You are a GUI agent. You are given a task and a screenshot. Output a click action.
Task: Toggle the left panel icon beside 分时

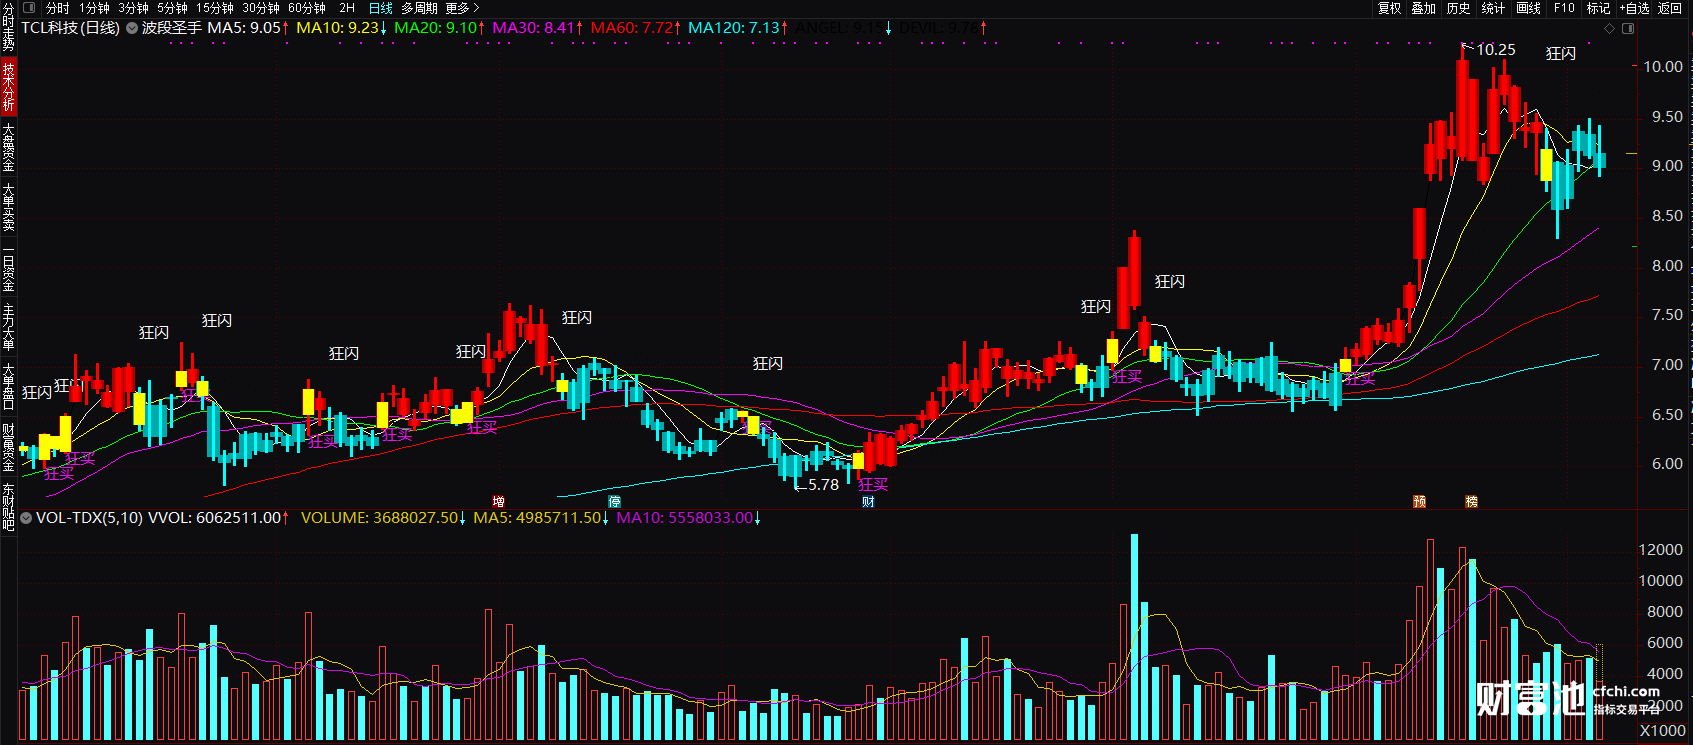29,8
